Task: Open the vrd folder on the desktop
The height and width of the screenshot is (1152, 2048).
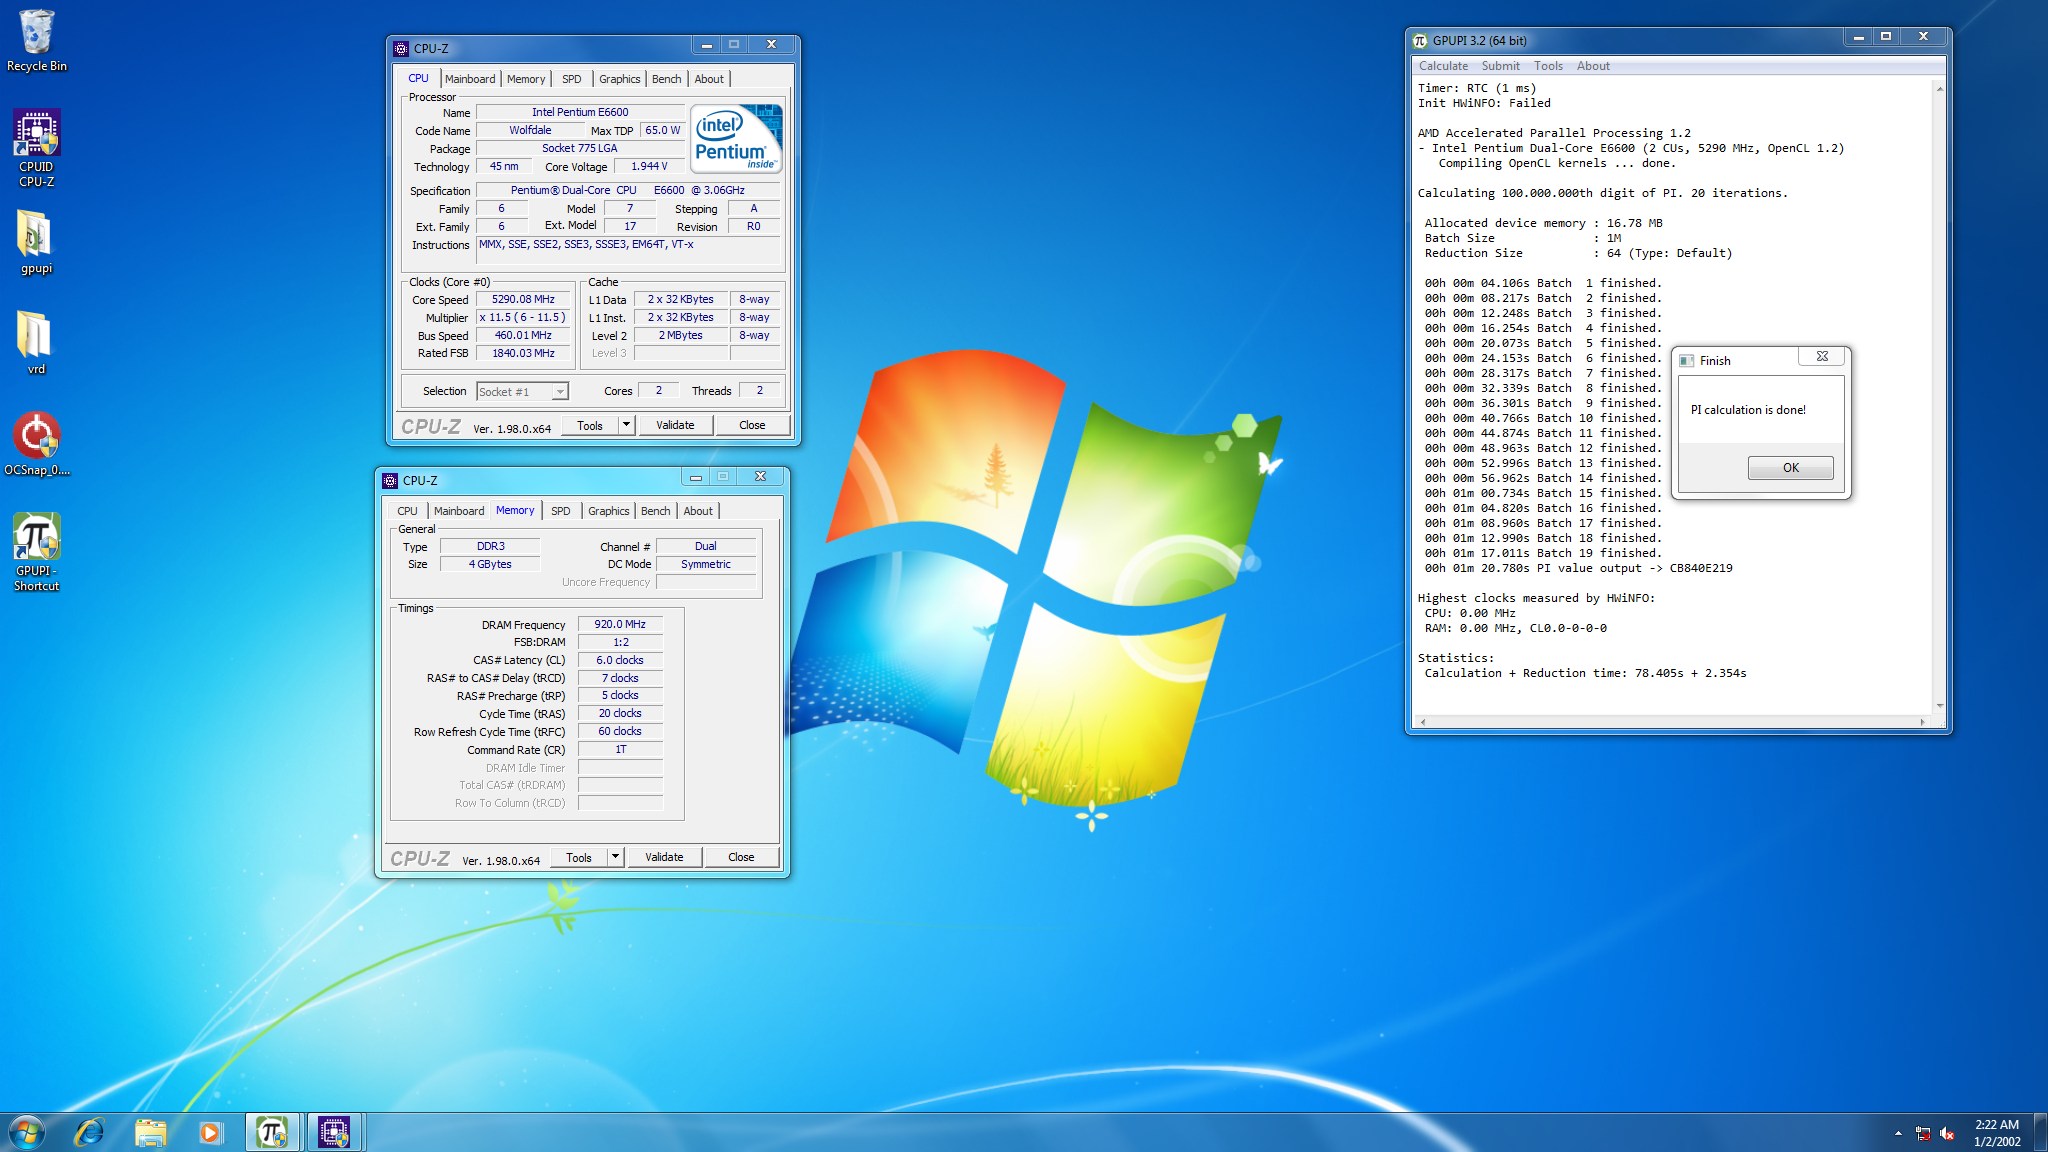Action: [36, 342]
